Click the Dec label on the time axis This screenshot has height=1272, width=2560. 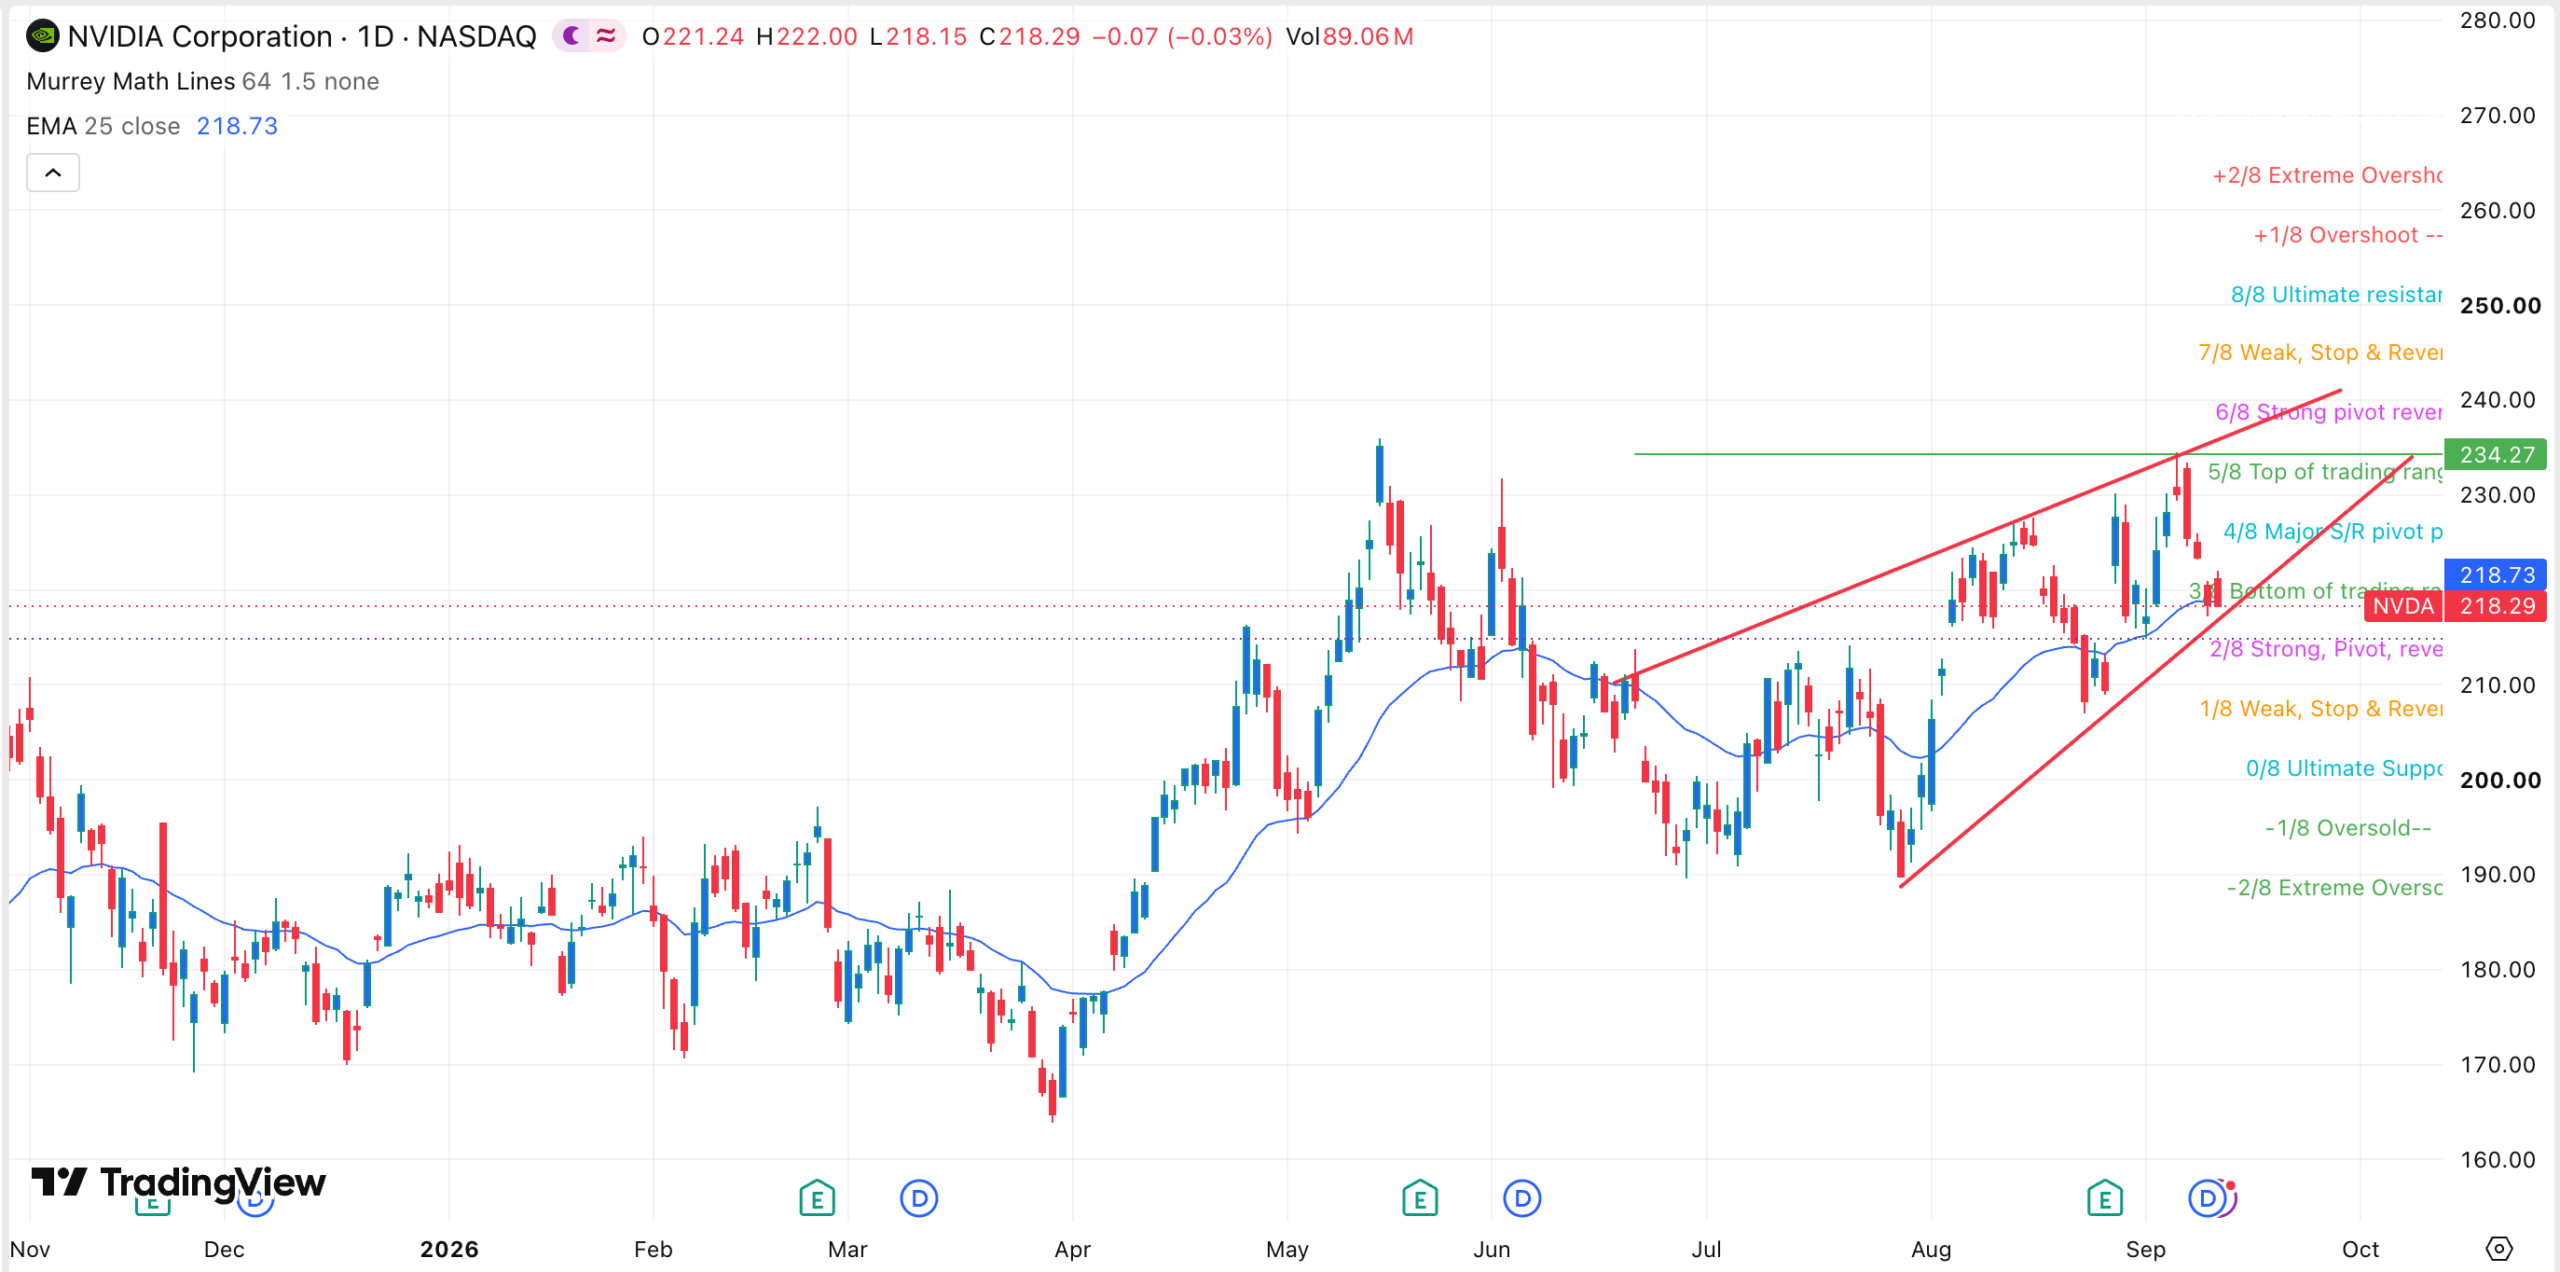point(224,1249)
